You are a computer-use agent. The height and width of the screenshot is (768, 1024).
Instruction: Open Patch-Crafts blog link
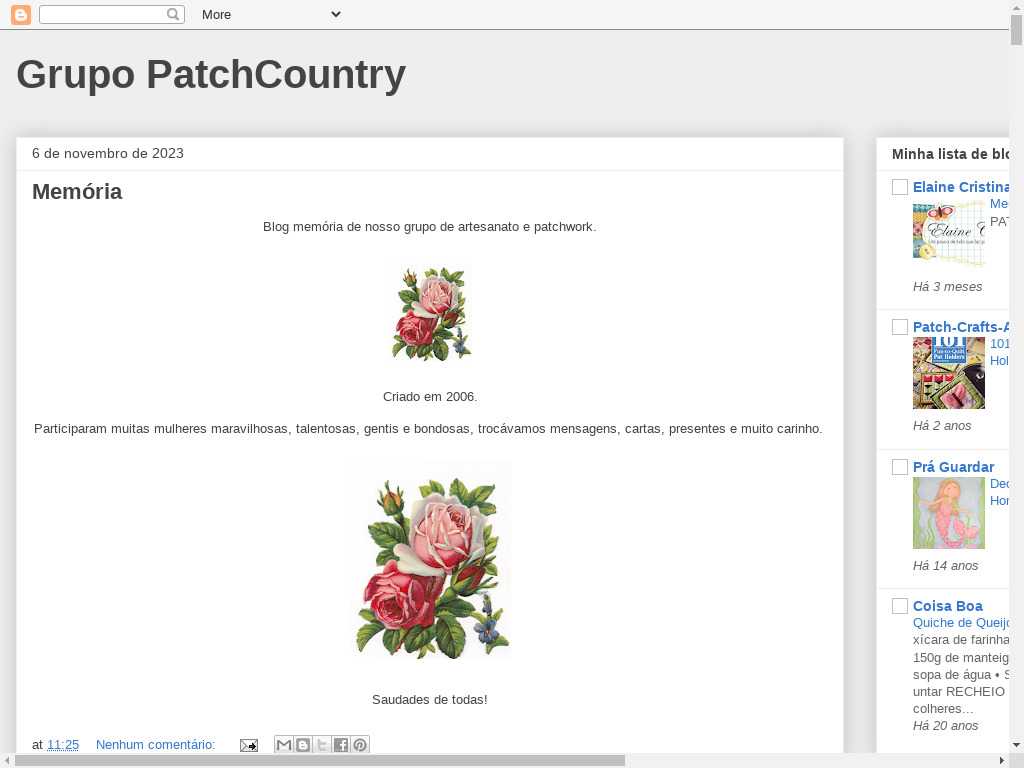[961, 327]
